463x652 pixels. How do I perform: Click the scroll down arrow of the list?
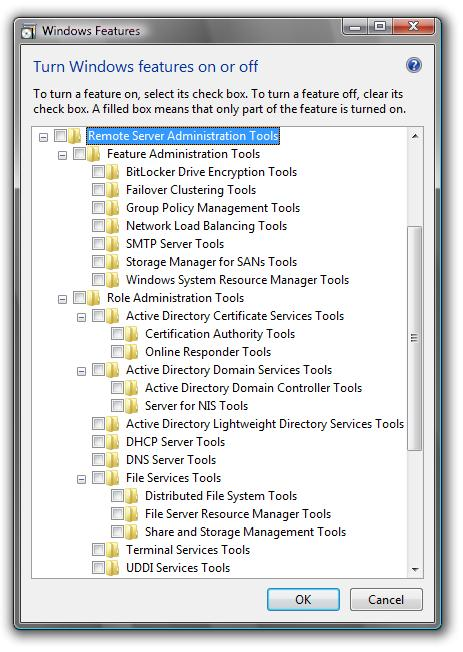(415, 569)
